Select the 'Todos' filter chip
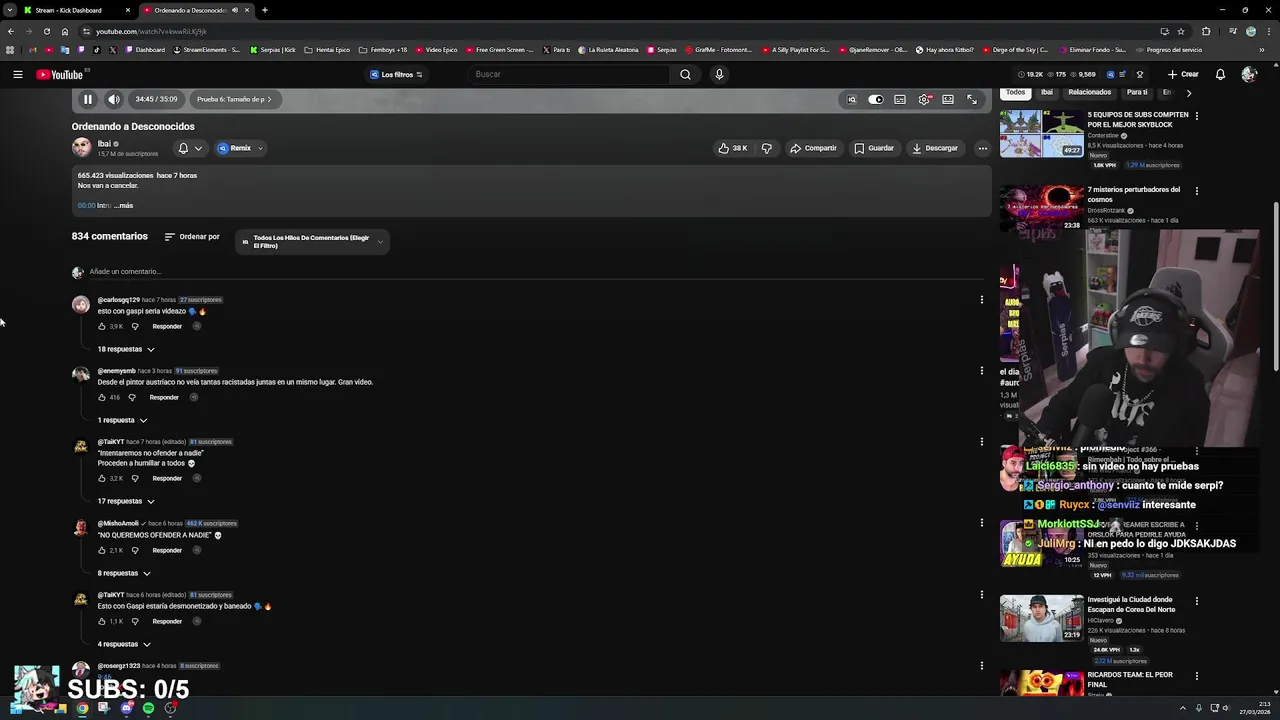Screen dimensions: 1280x720 (1016, 92)
